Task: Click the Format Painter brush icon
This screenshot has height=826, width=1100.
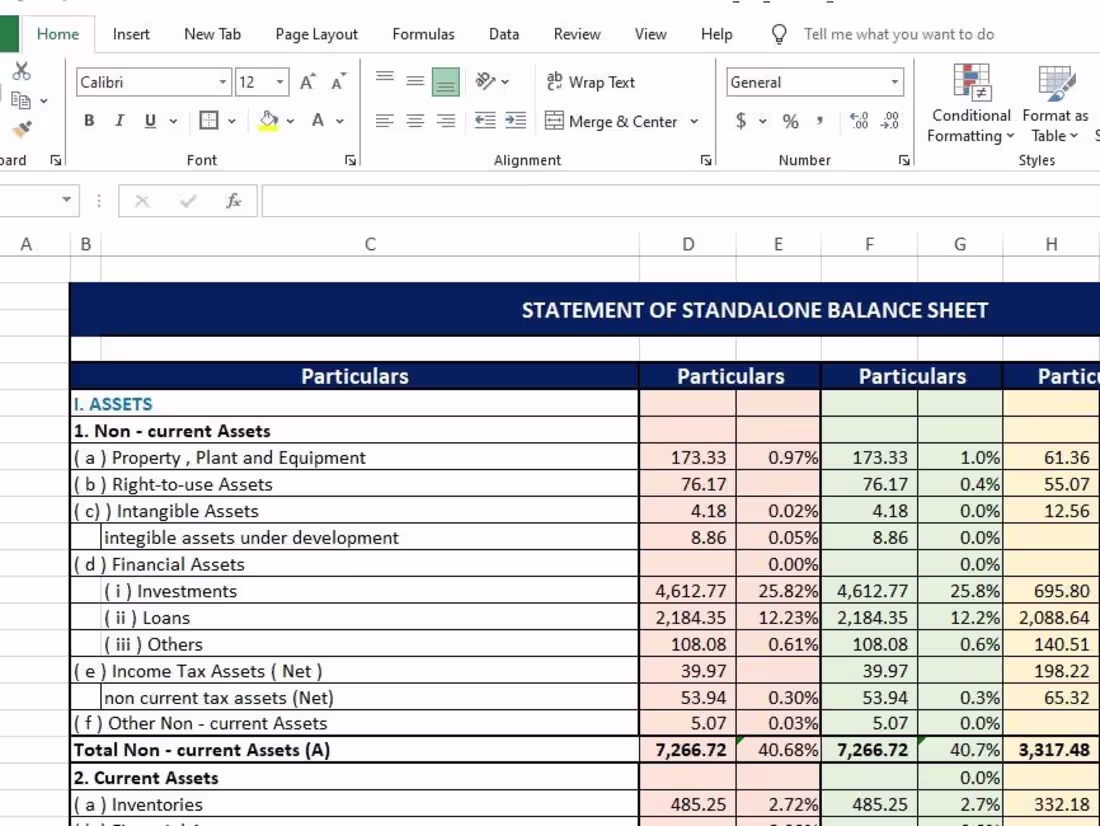Action: click(21, 129)
